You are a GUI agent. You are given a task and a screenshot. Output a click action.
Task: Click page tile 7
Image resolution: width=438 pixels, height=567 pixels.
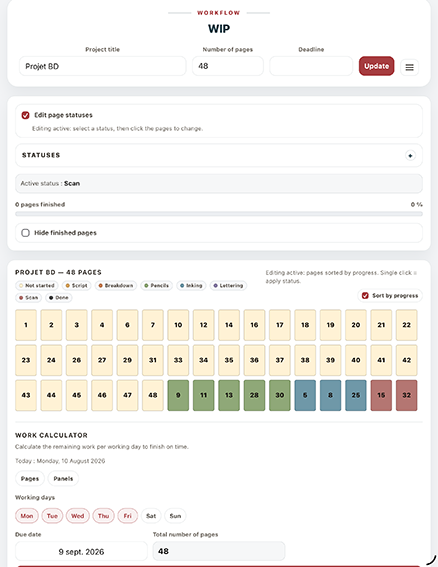pos(153,325)
